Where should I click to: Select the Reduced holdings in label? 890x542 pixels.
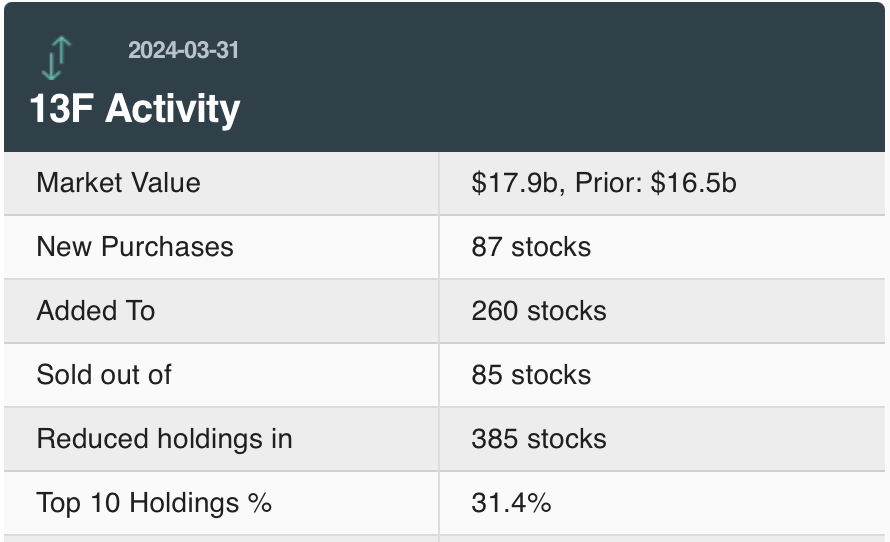(x=164, y=439)
